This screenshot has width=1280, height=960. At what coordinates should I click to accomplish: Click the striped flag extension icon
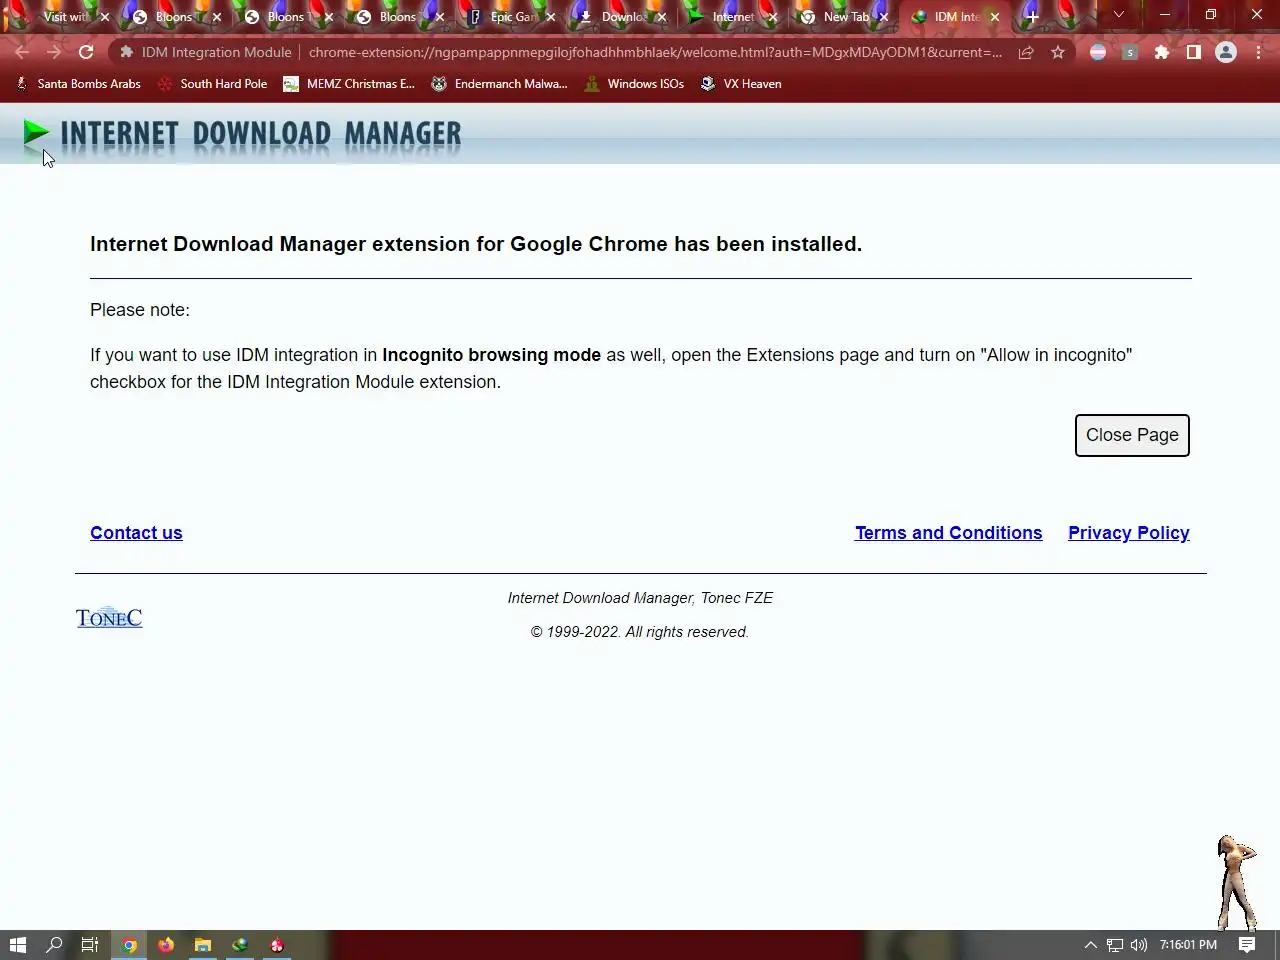click(x=1098, y=52)
